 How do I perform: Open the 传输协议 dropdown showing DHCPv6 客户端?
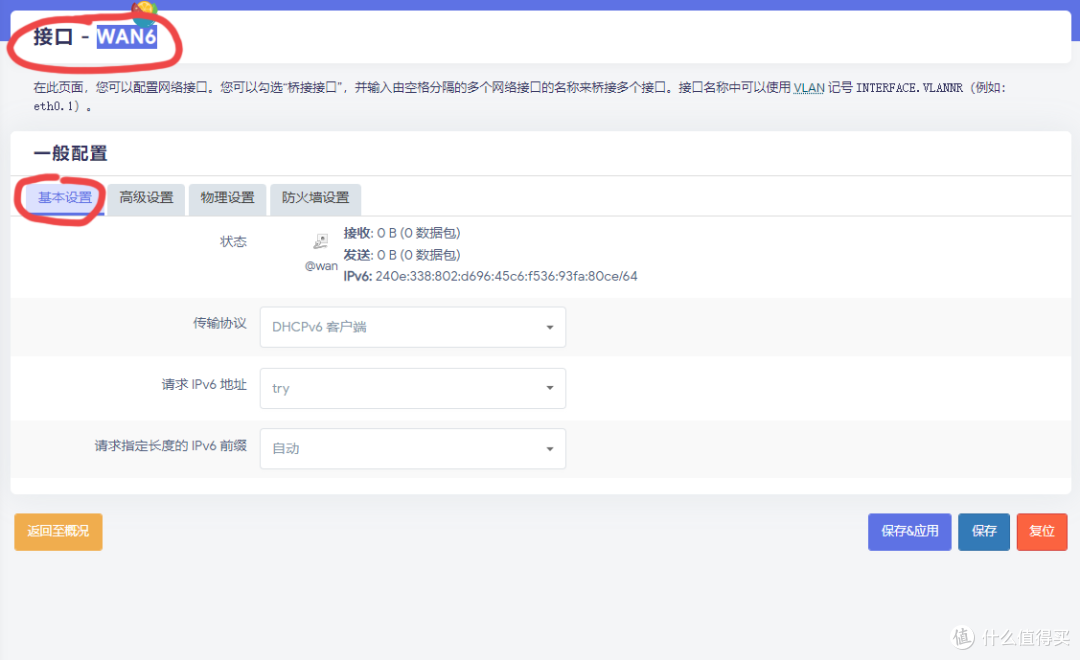click(413, 327)
